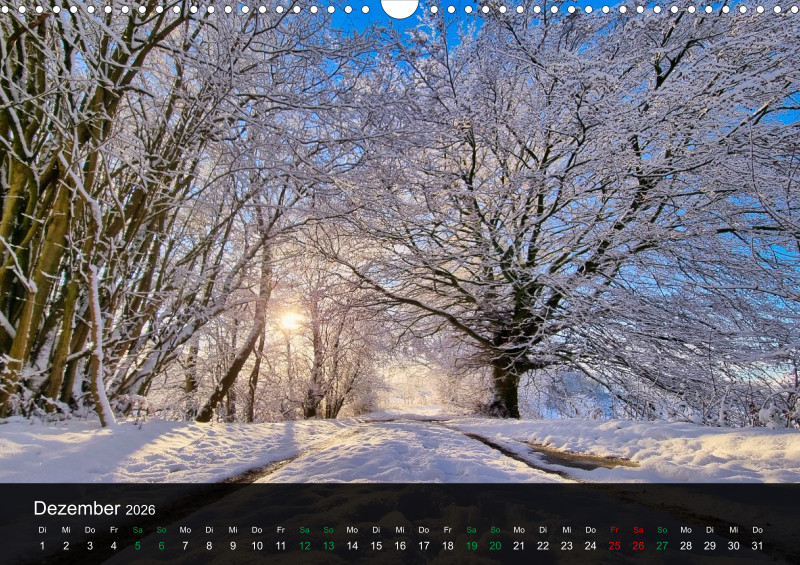This screenshot has height=565, width=800.
Task: Click green date 20 labeled So
Action: point(495,546)
